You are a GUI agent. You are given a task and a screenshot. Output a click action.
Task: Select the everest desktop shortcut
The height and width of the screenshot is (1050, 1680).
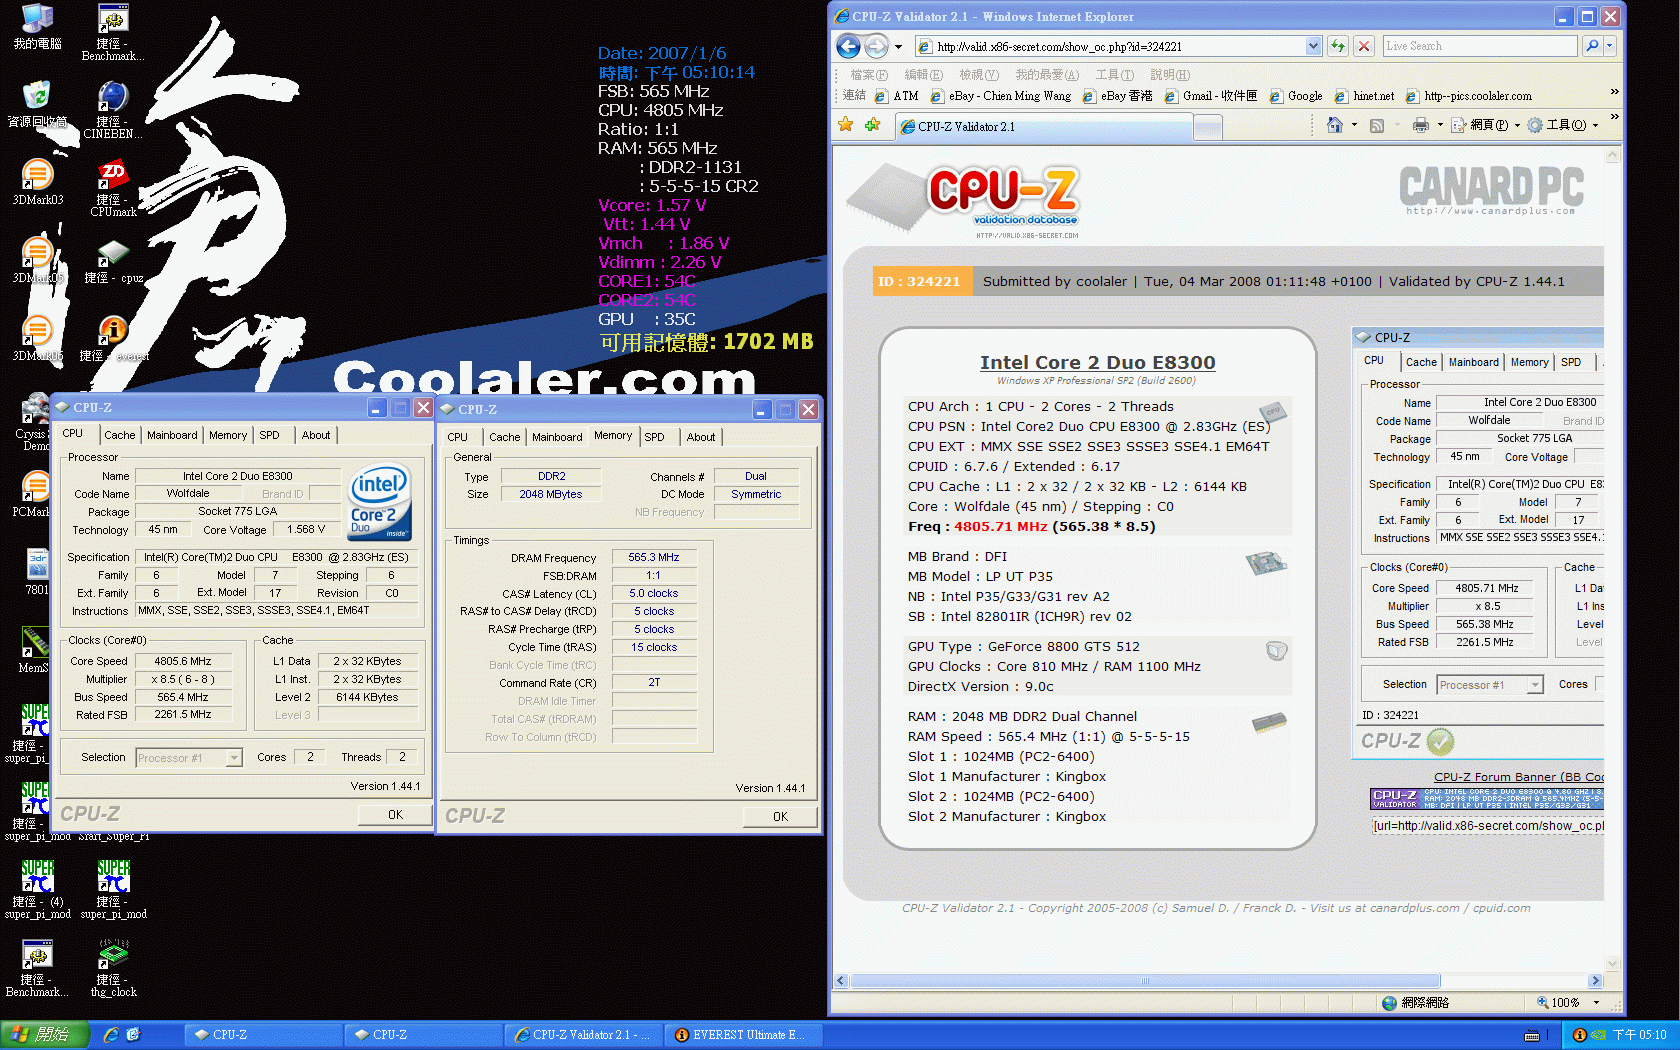point(113,339)
